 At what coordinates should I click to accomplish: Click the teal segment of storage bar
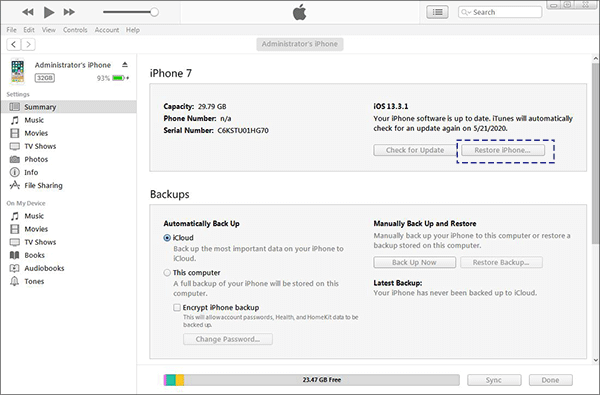pos(171,380)
